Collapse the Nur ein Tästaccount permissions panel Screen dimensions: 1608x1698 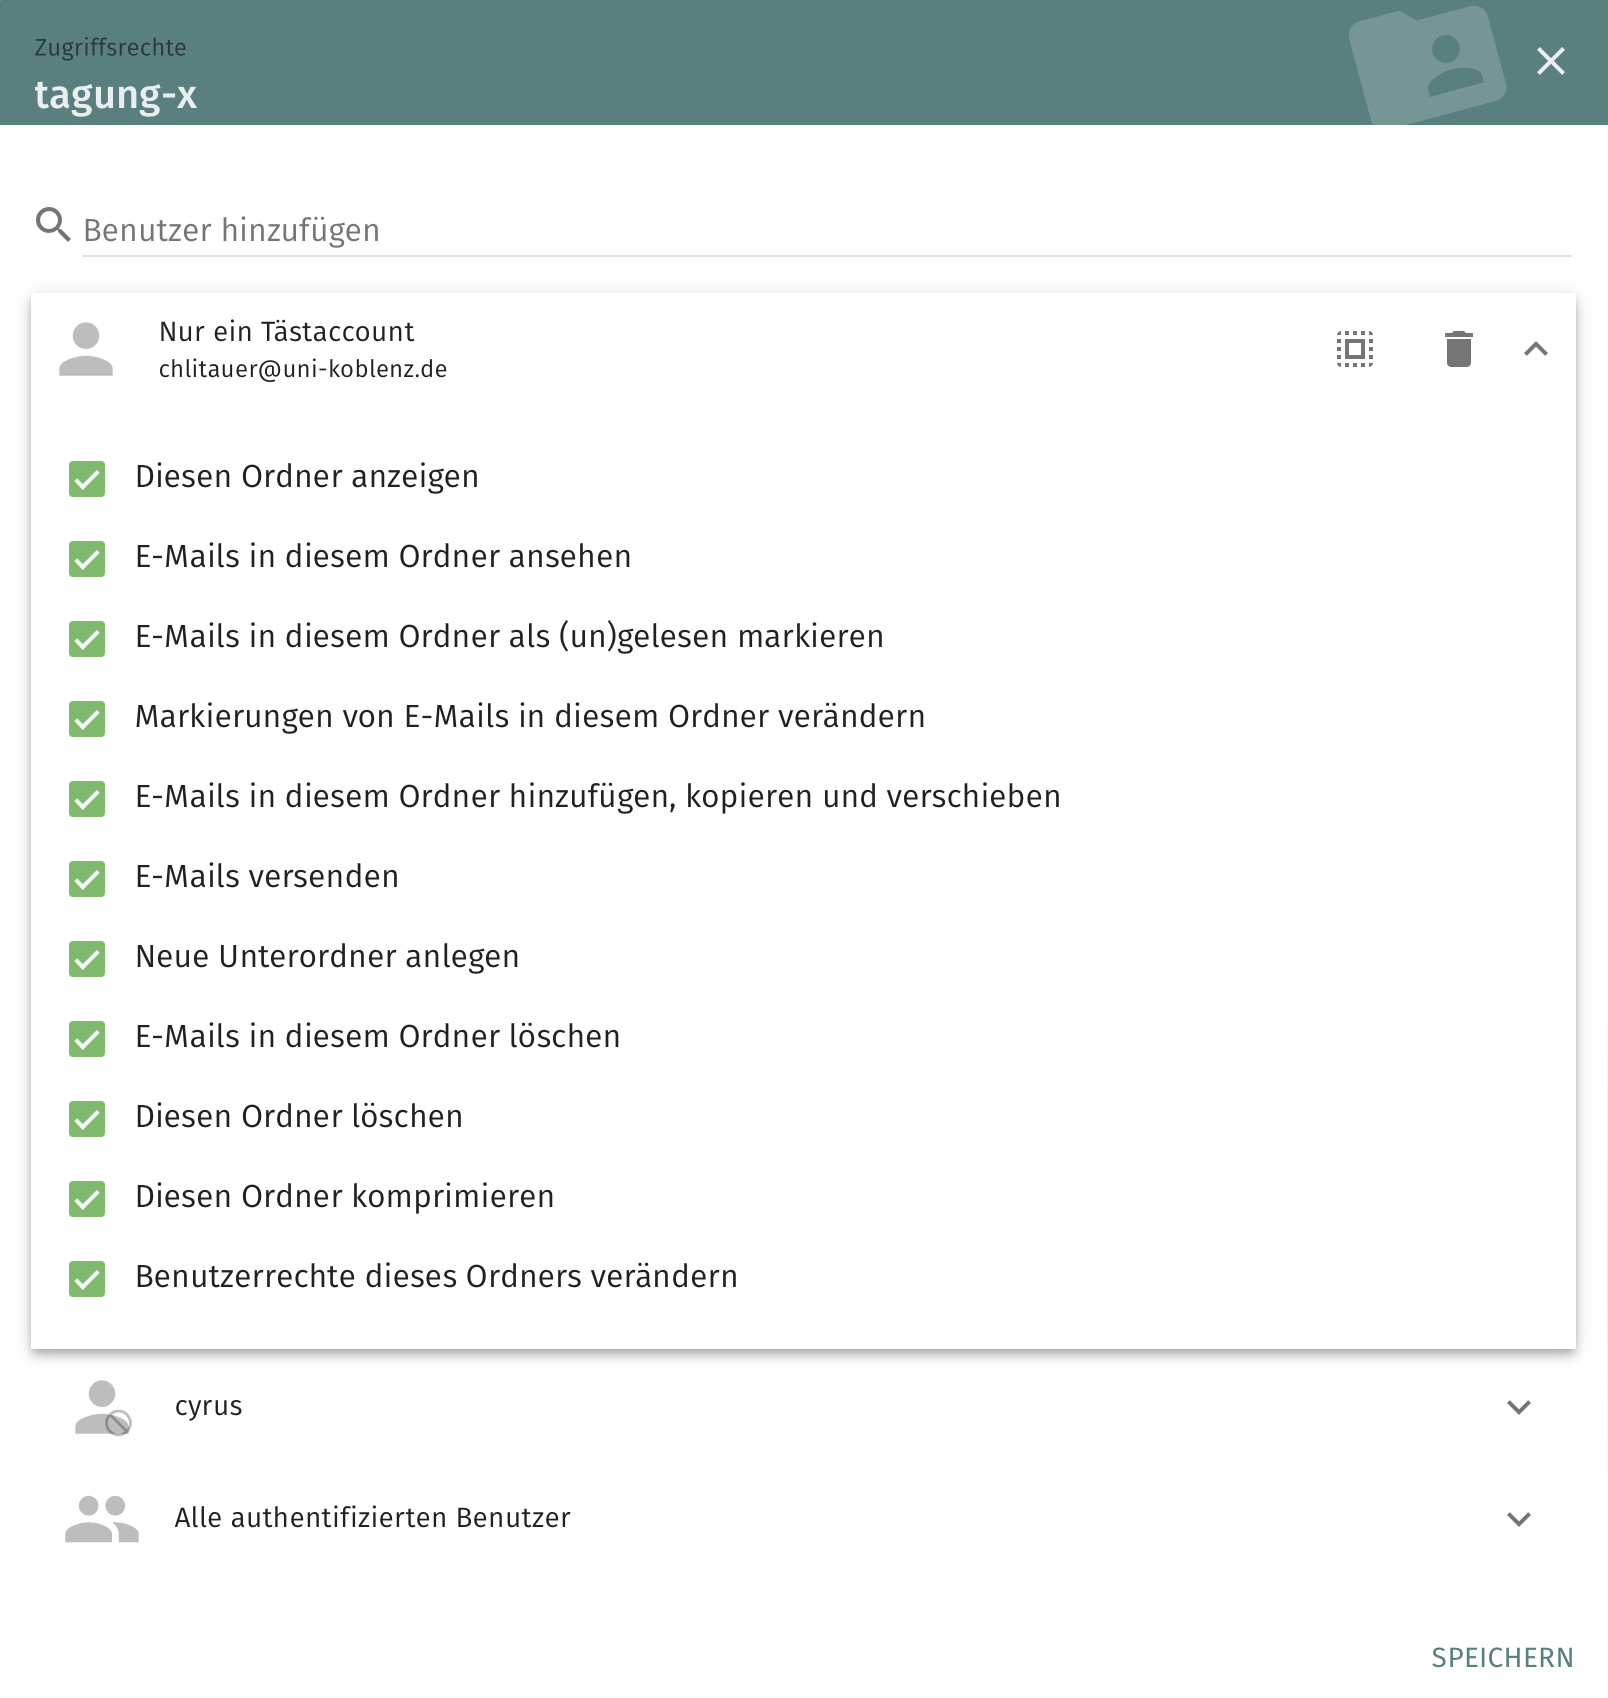coord(1536,349)
